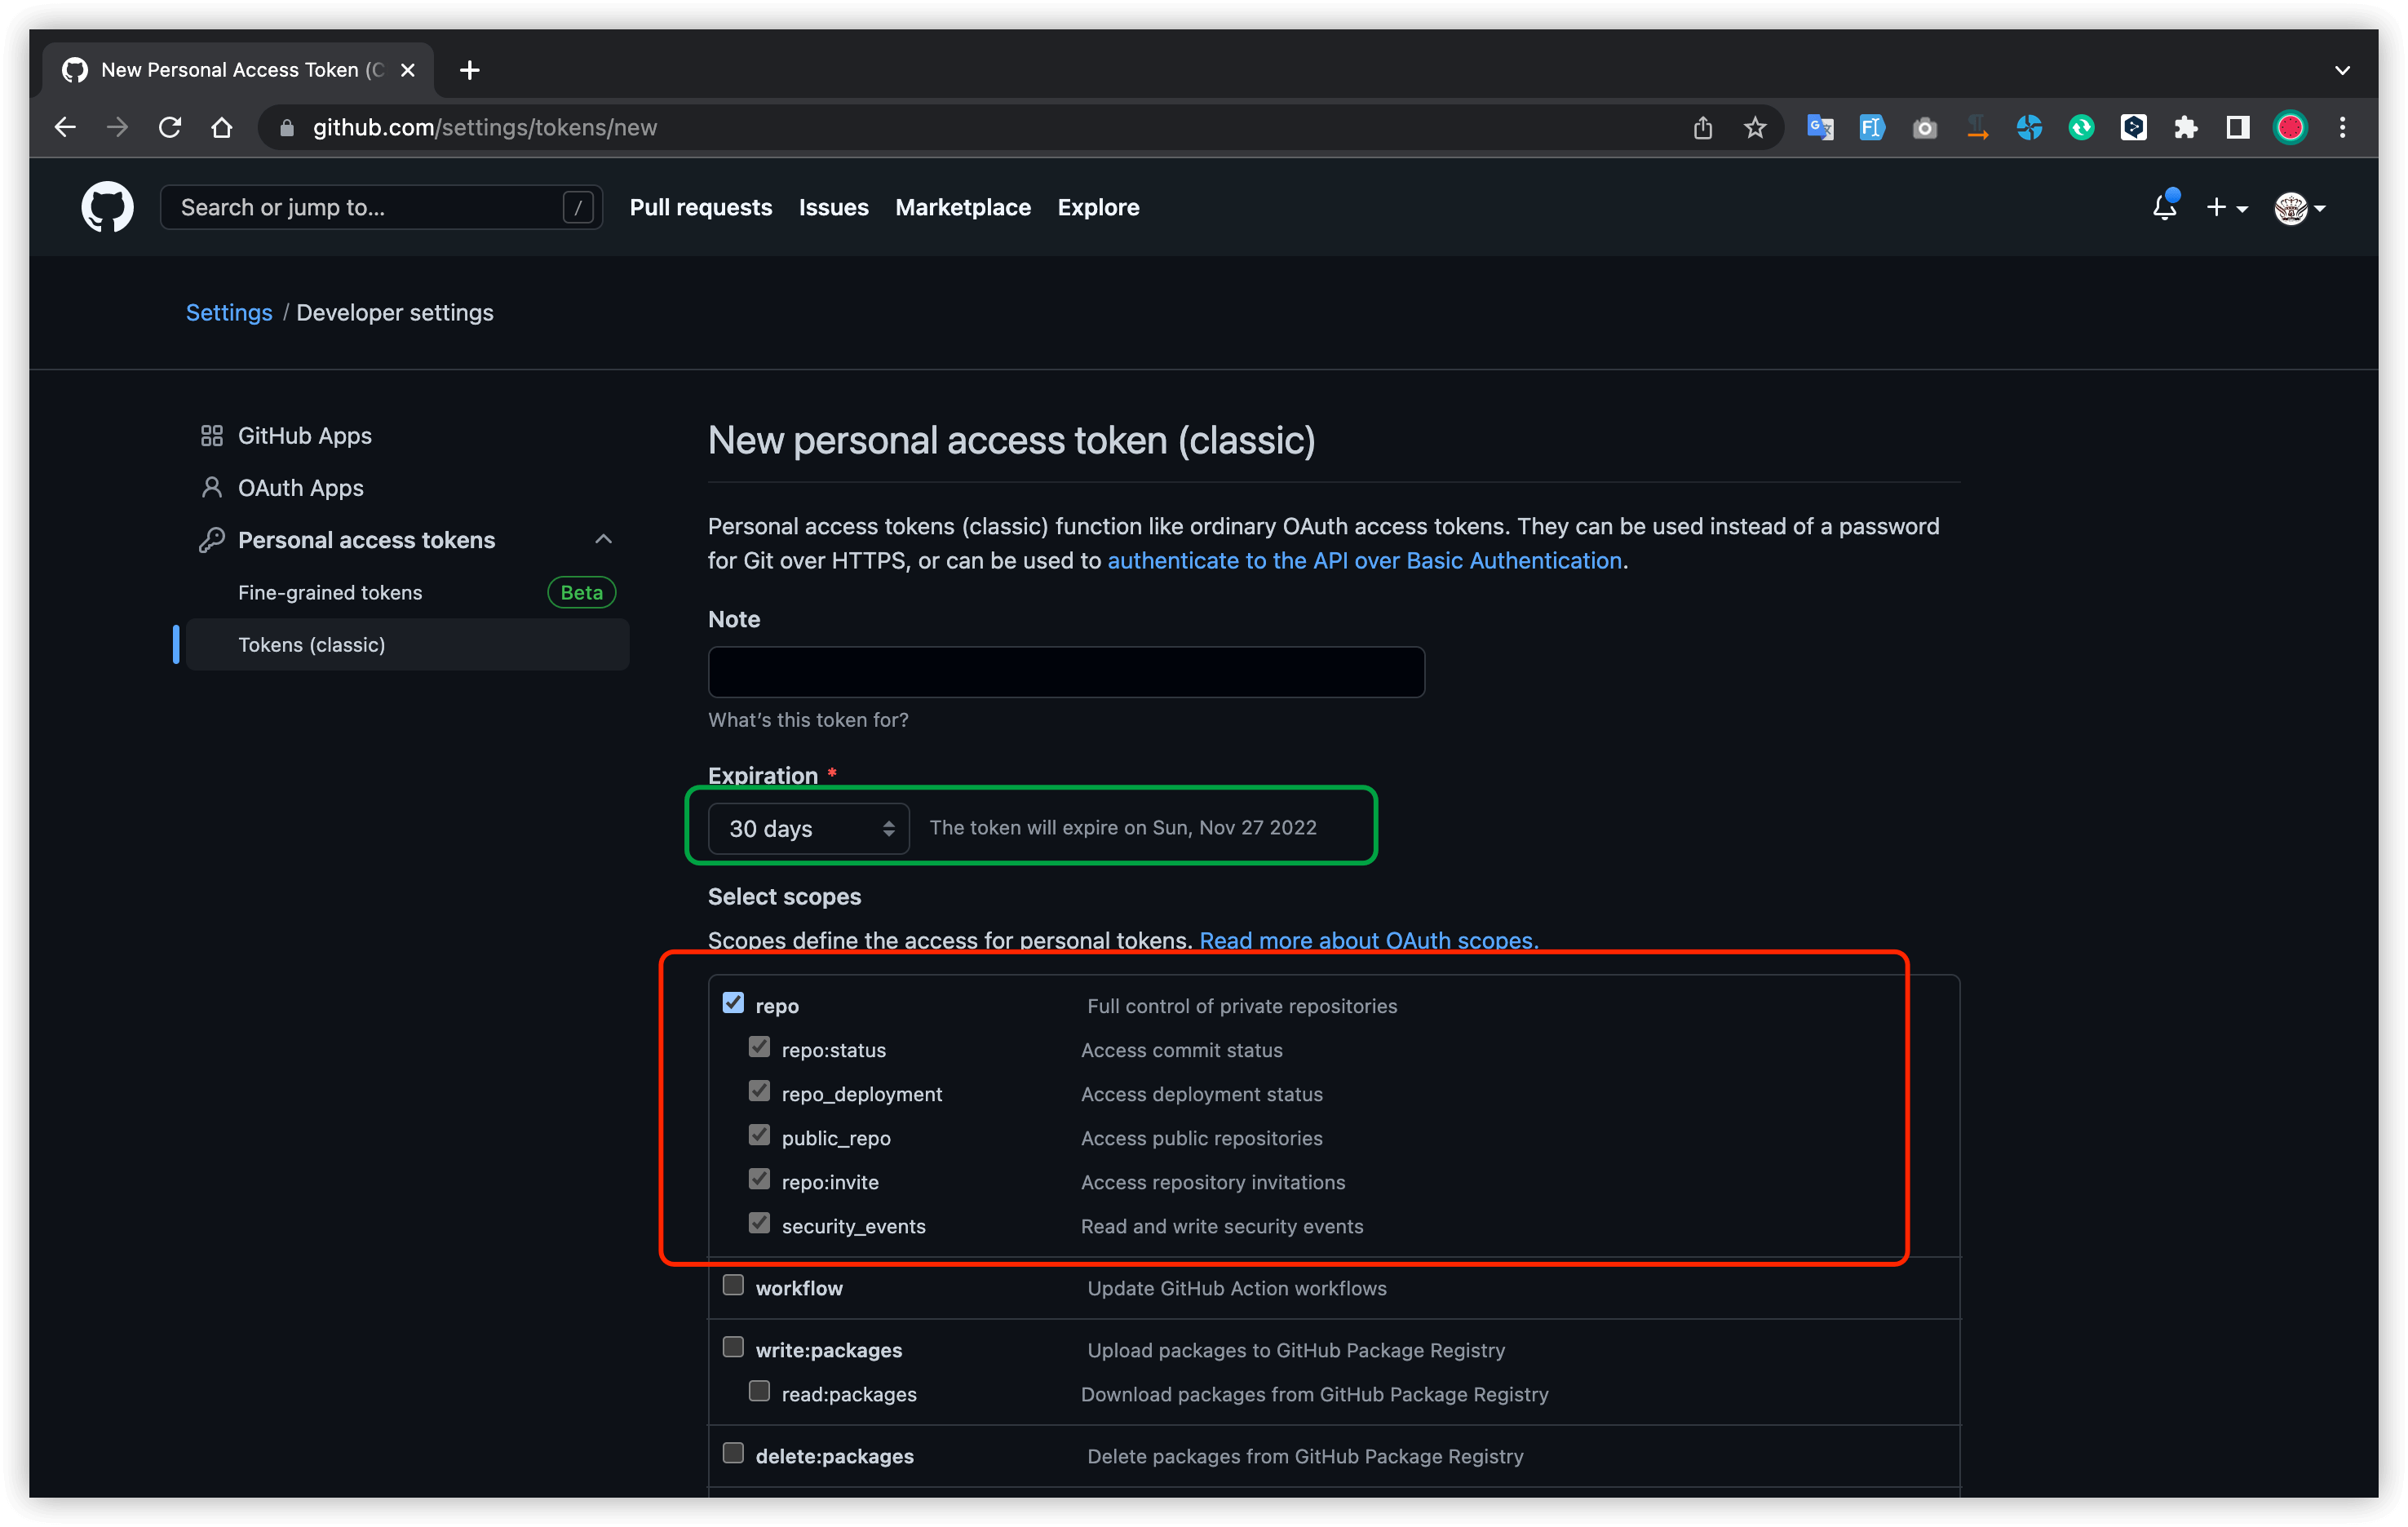Toggle the browser side panel icon
Screen dimensions: 2408x1527
[2238, 128]
